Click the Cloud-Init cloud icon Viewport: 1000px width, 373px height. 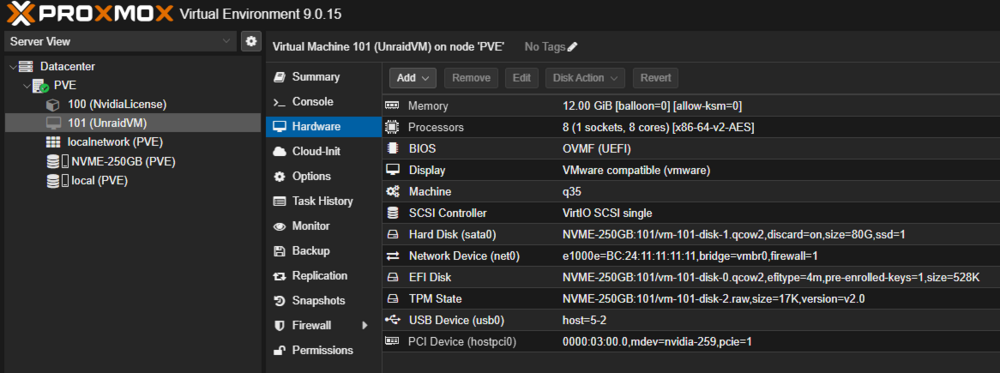(x=279, y=152)
